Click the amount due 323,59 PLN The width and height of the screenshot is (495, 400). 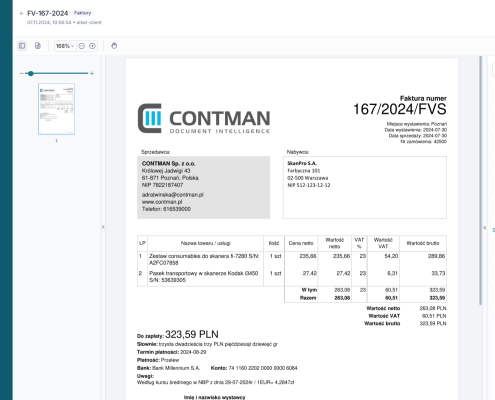(x=192, y=334)
